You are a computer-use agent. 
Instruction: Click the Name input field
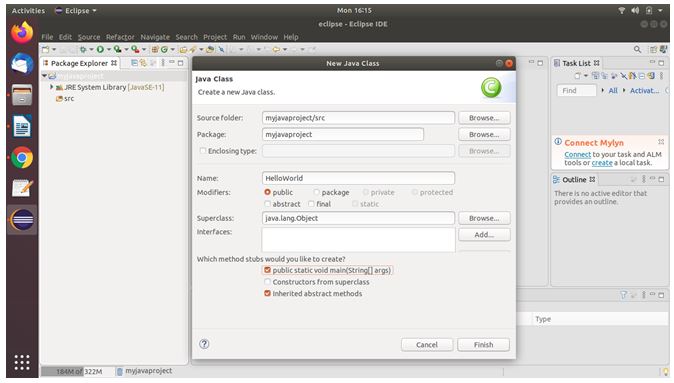pyautogui.click(x=358, y=178)
